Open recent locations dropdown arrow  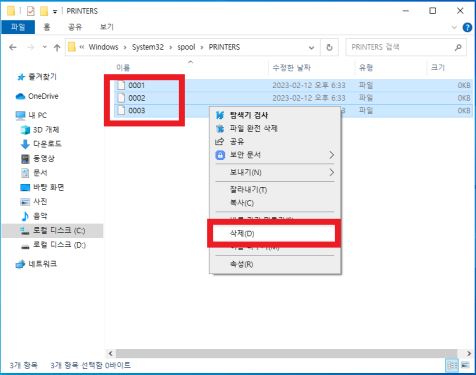point(45,47)
